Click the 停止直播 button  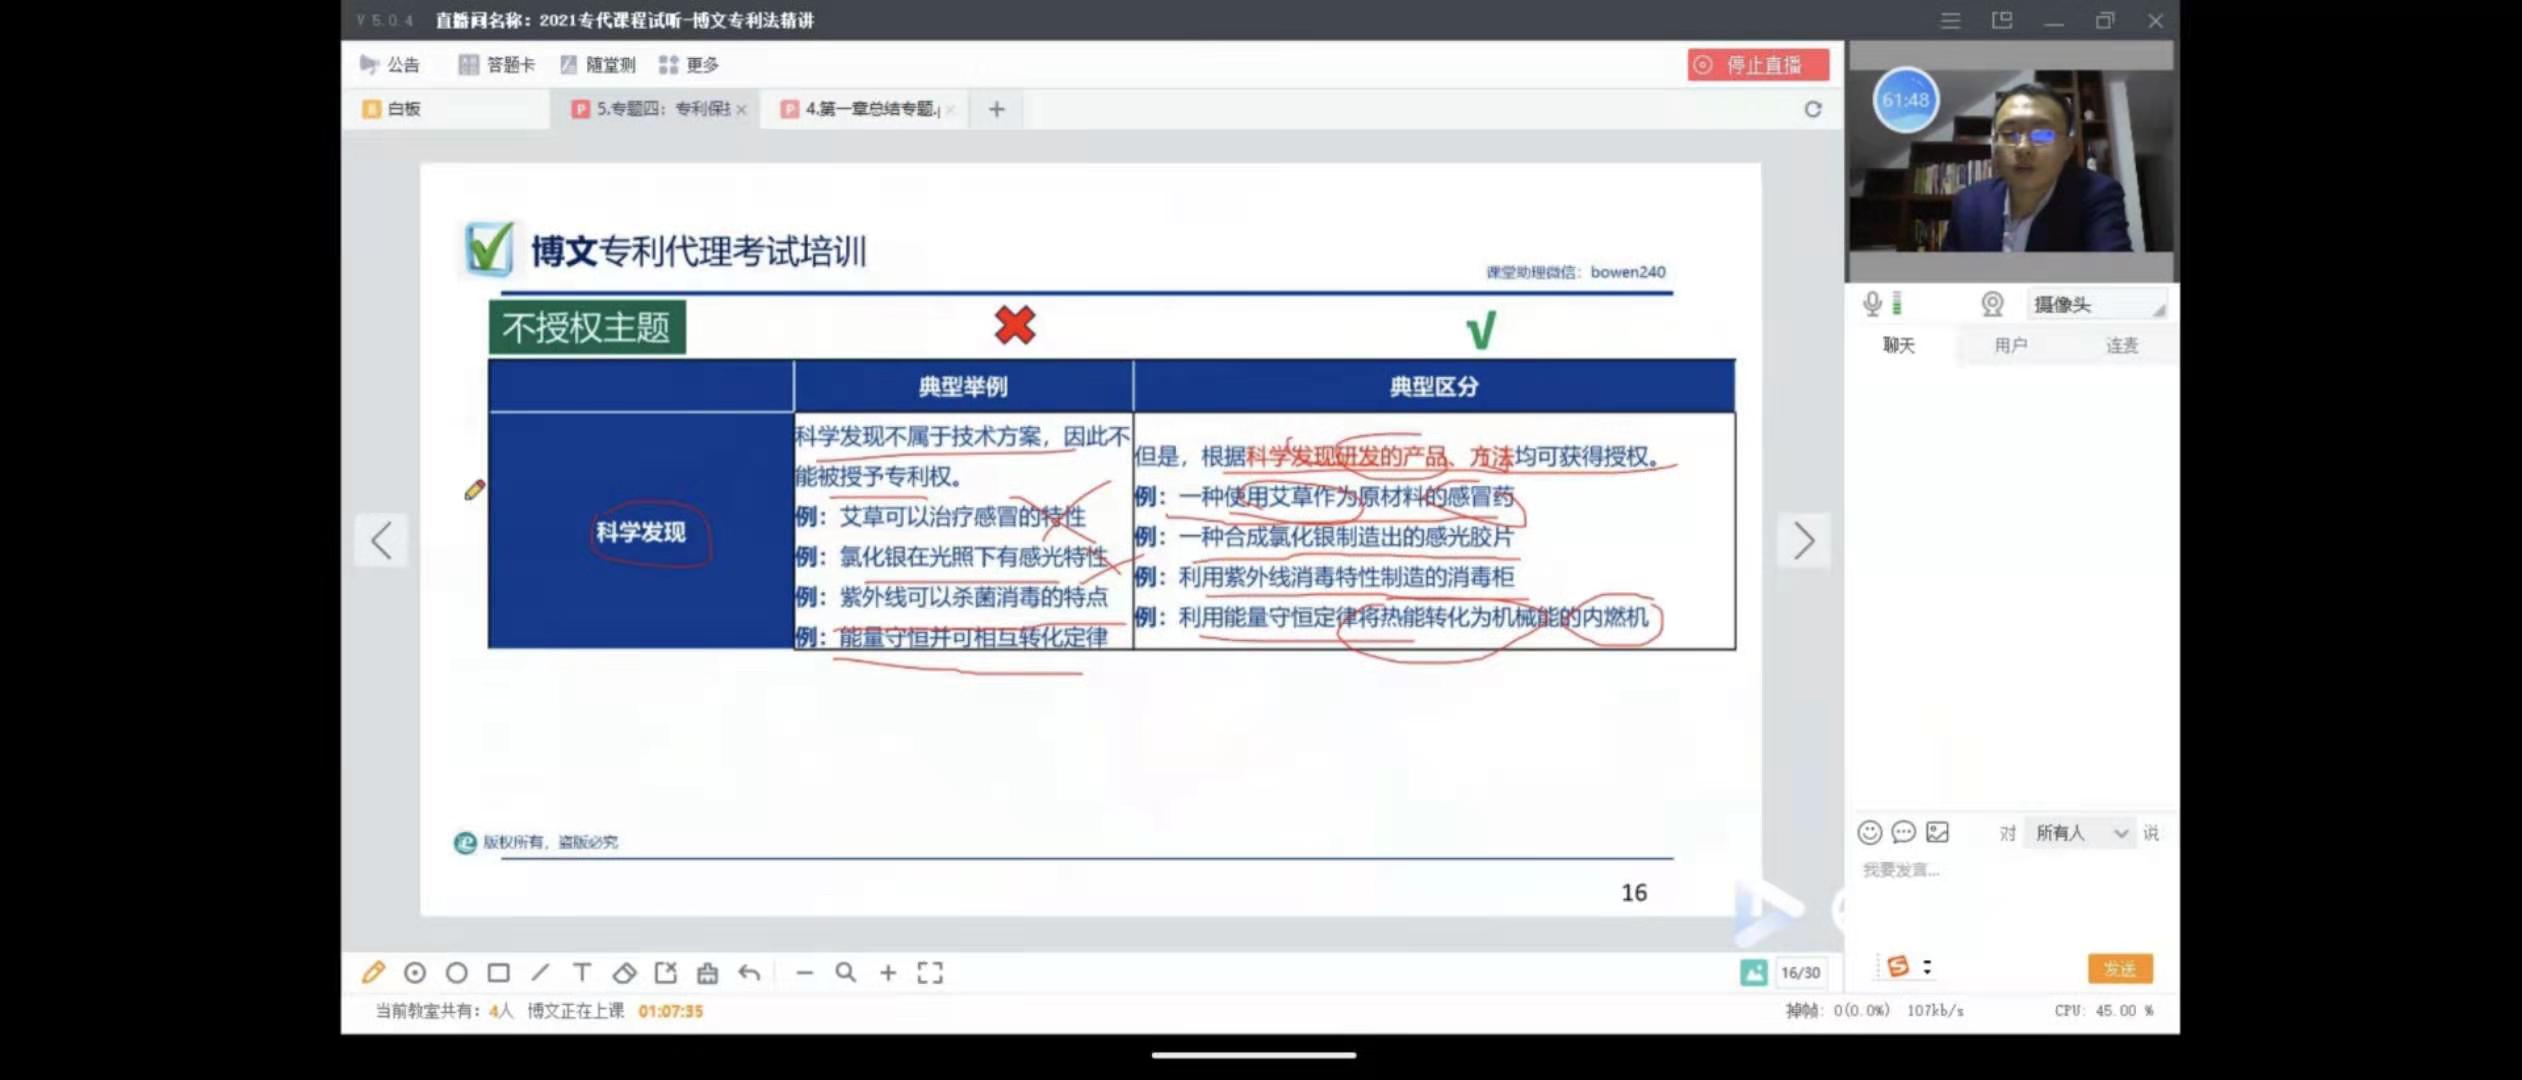(x=1757, y=65)
